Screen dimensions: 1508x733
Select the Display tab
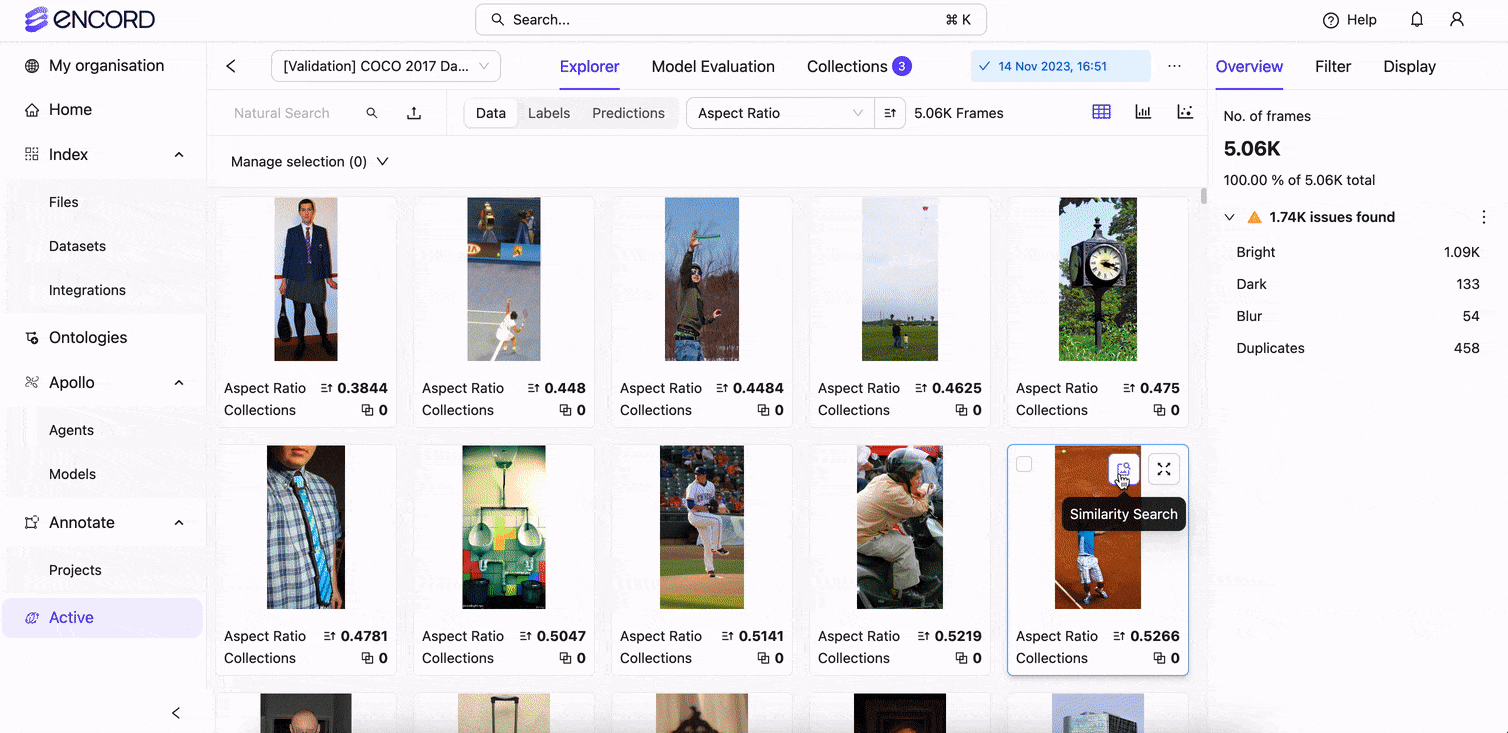[1409, 66]
